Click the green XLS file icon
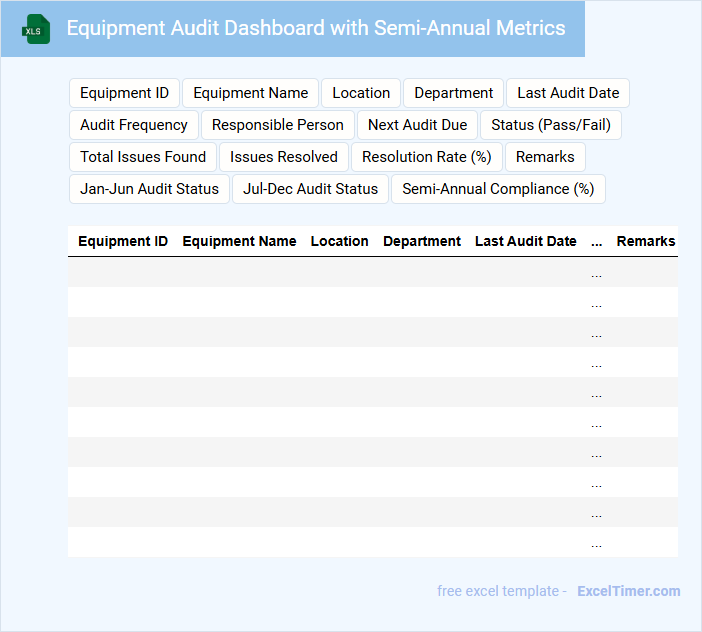702x632 pixels. (x=36, y=29)
